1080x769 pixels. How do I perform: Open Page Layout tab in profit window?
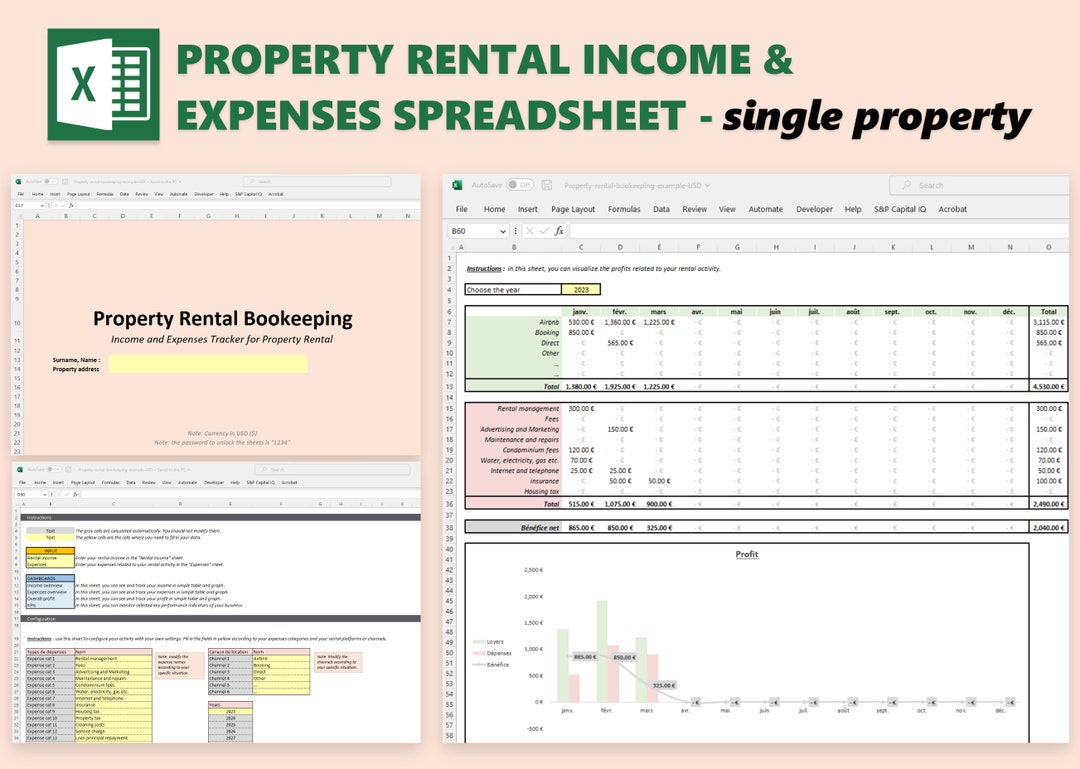click(x=572, y=209)
